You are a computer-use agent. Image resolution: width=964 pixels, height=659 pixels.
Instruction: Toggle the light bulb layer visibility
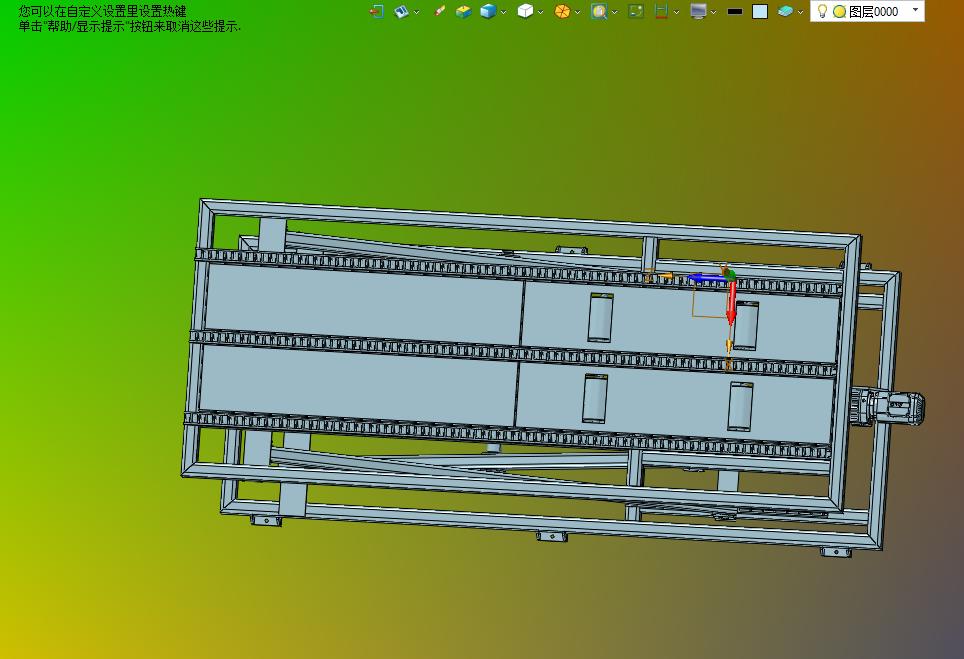[x=822, y=11]
